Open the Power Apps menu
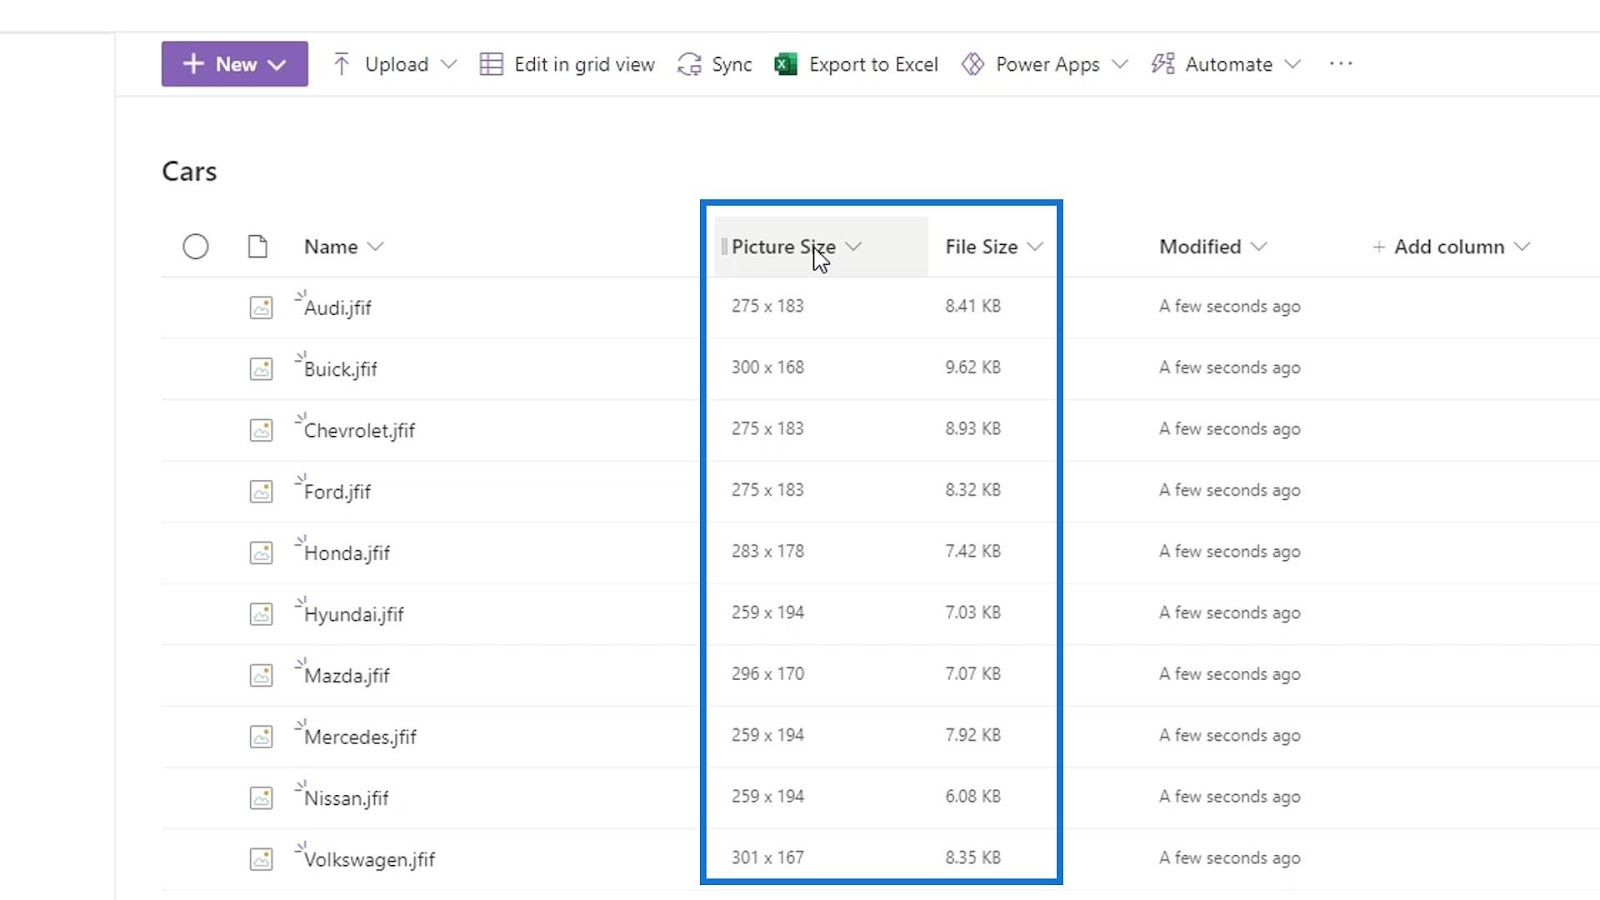The height and width of the screenshot is (900, 1600). (x=1045, y=64)
